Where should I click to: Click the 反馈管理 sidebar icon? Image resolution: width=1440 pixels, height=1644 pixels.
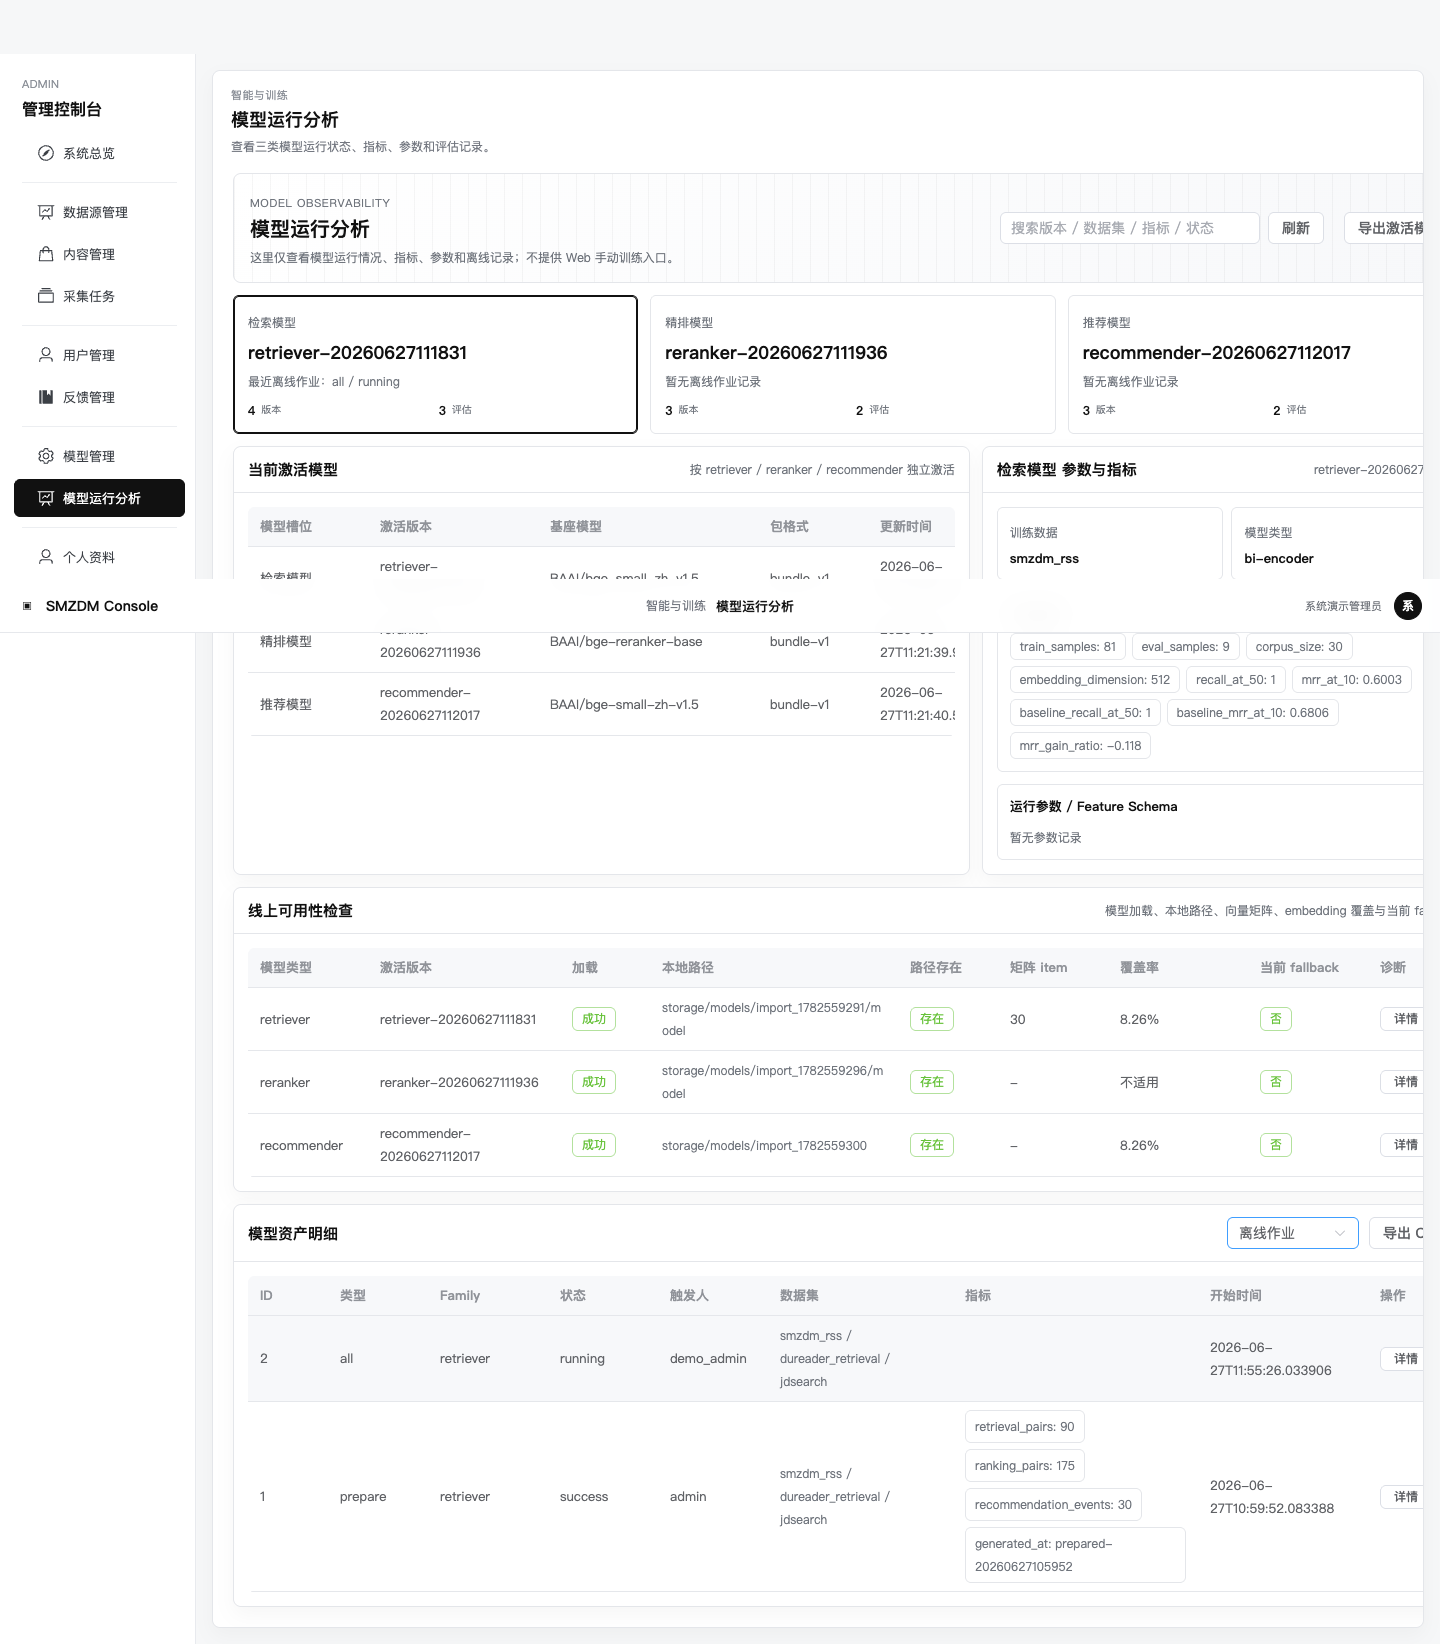click(x=46, y=397)
